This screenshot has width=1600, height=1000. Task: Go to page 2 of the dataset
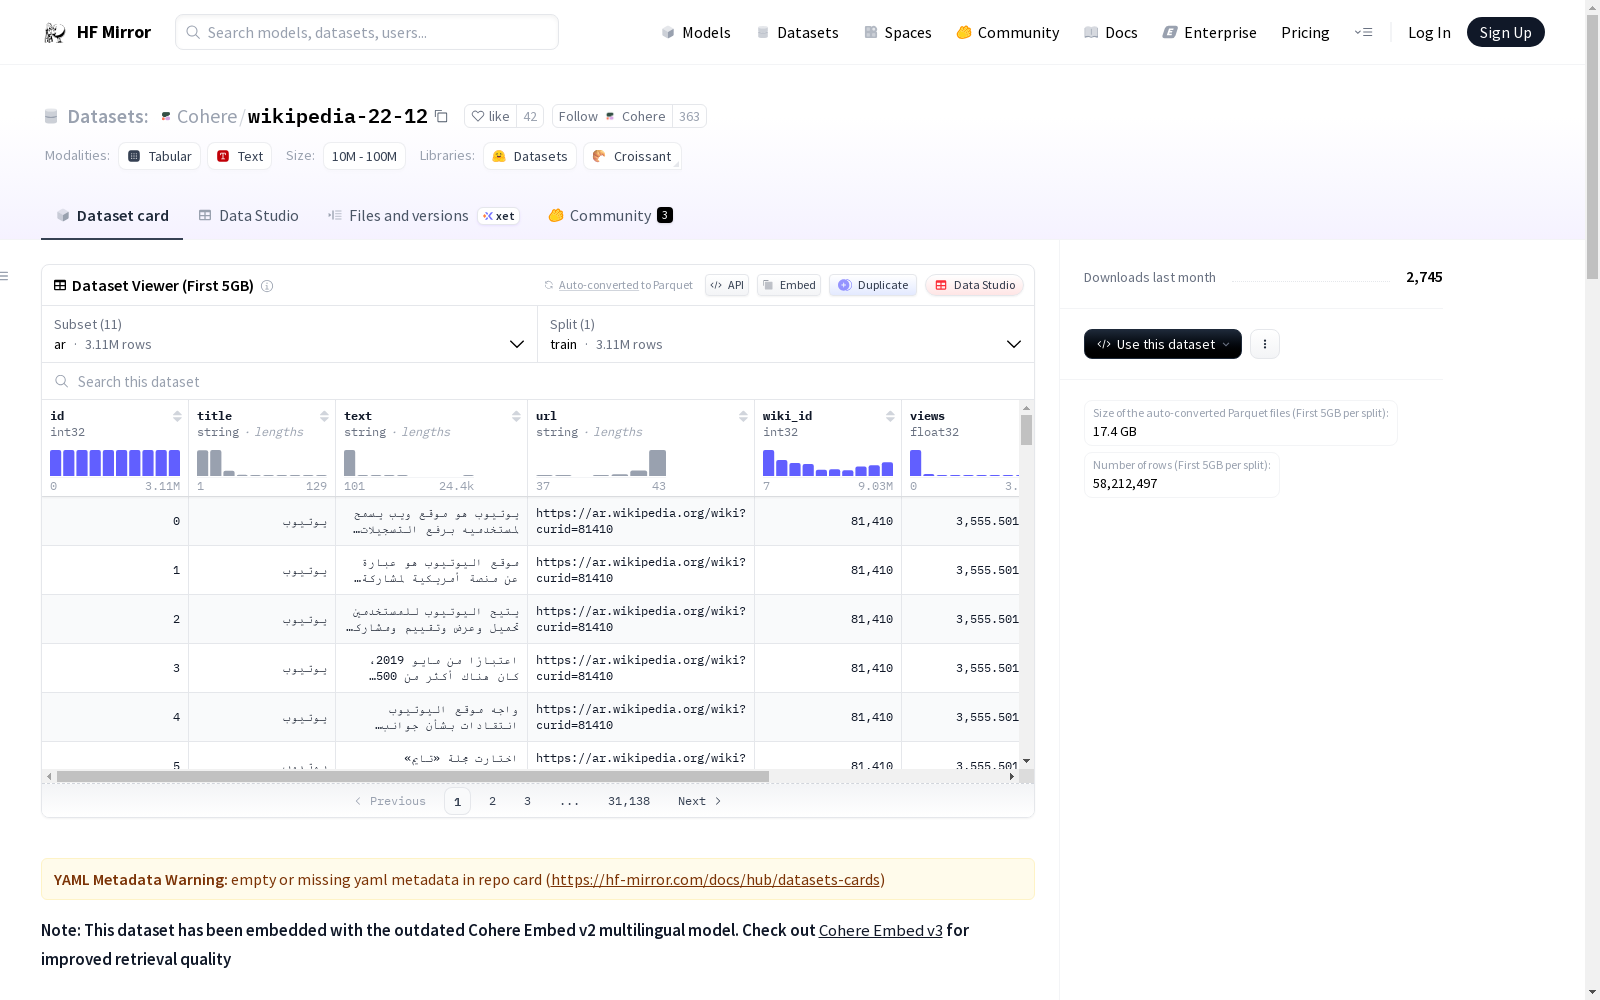(492, 801)
